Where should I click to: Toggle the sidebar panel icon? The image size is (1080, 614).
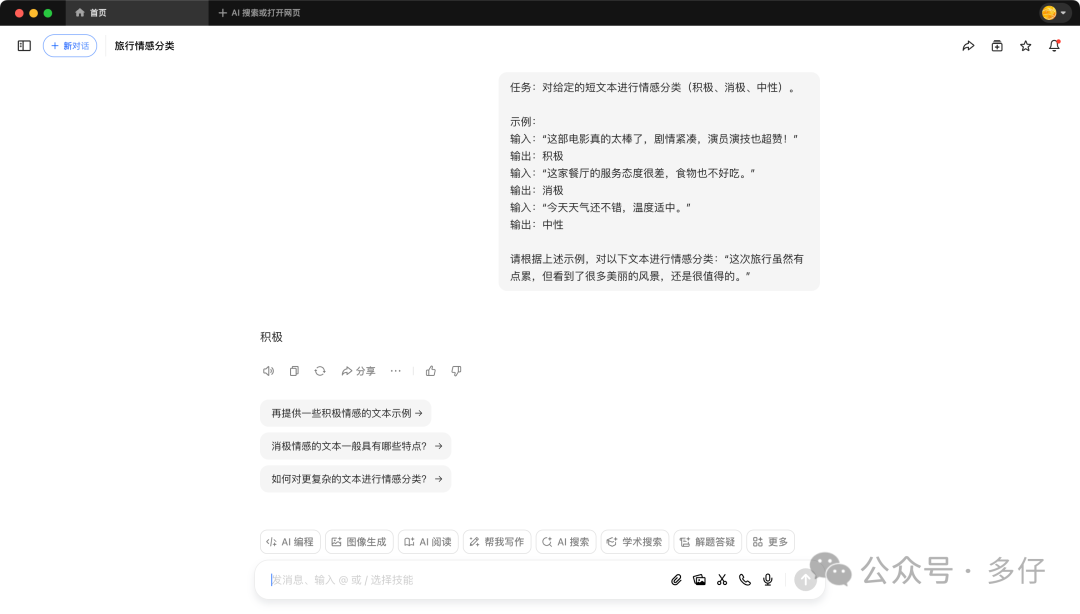point(24,45)
